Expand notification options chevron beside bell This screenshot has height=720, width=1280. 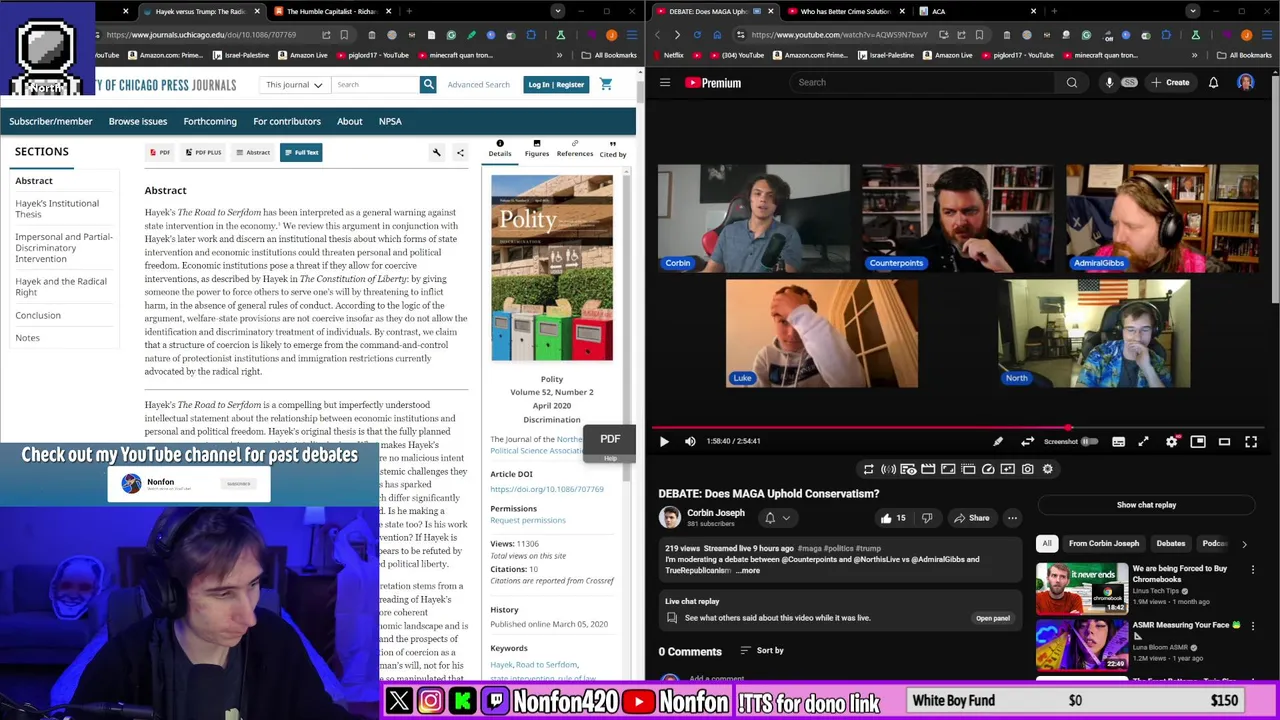(x=786, y=518)
